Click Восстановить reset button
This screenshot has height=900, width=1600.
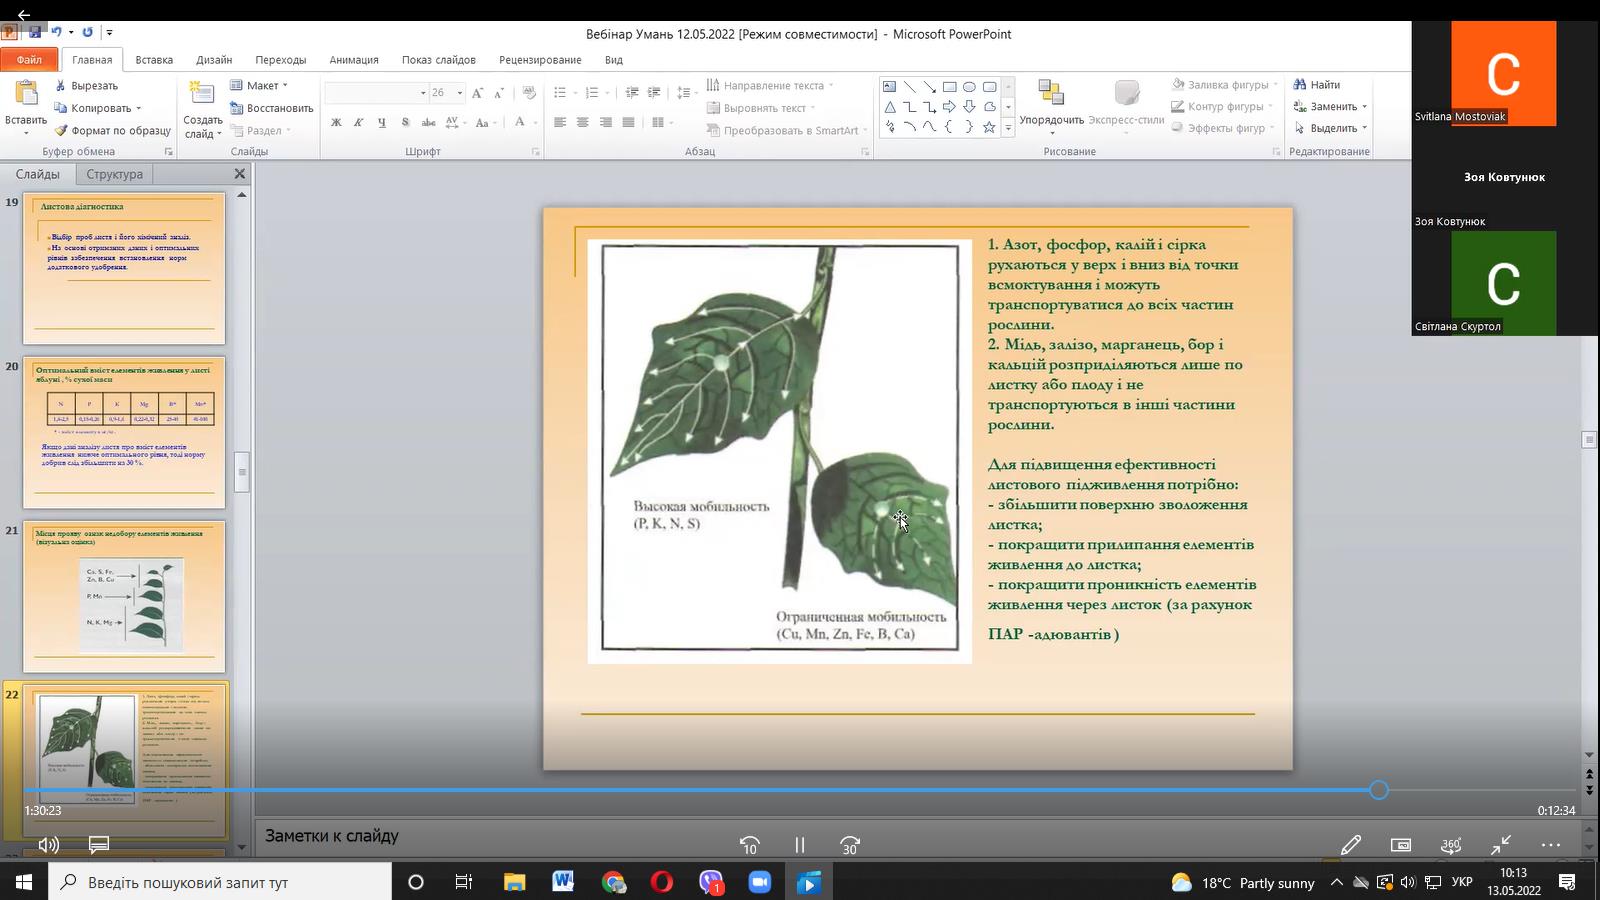point(272,108)
